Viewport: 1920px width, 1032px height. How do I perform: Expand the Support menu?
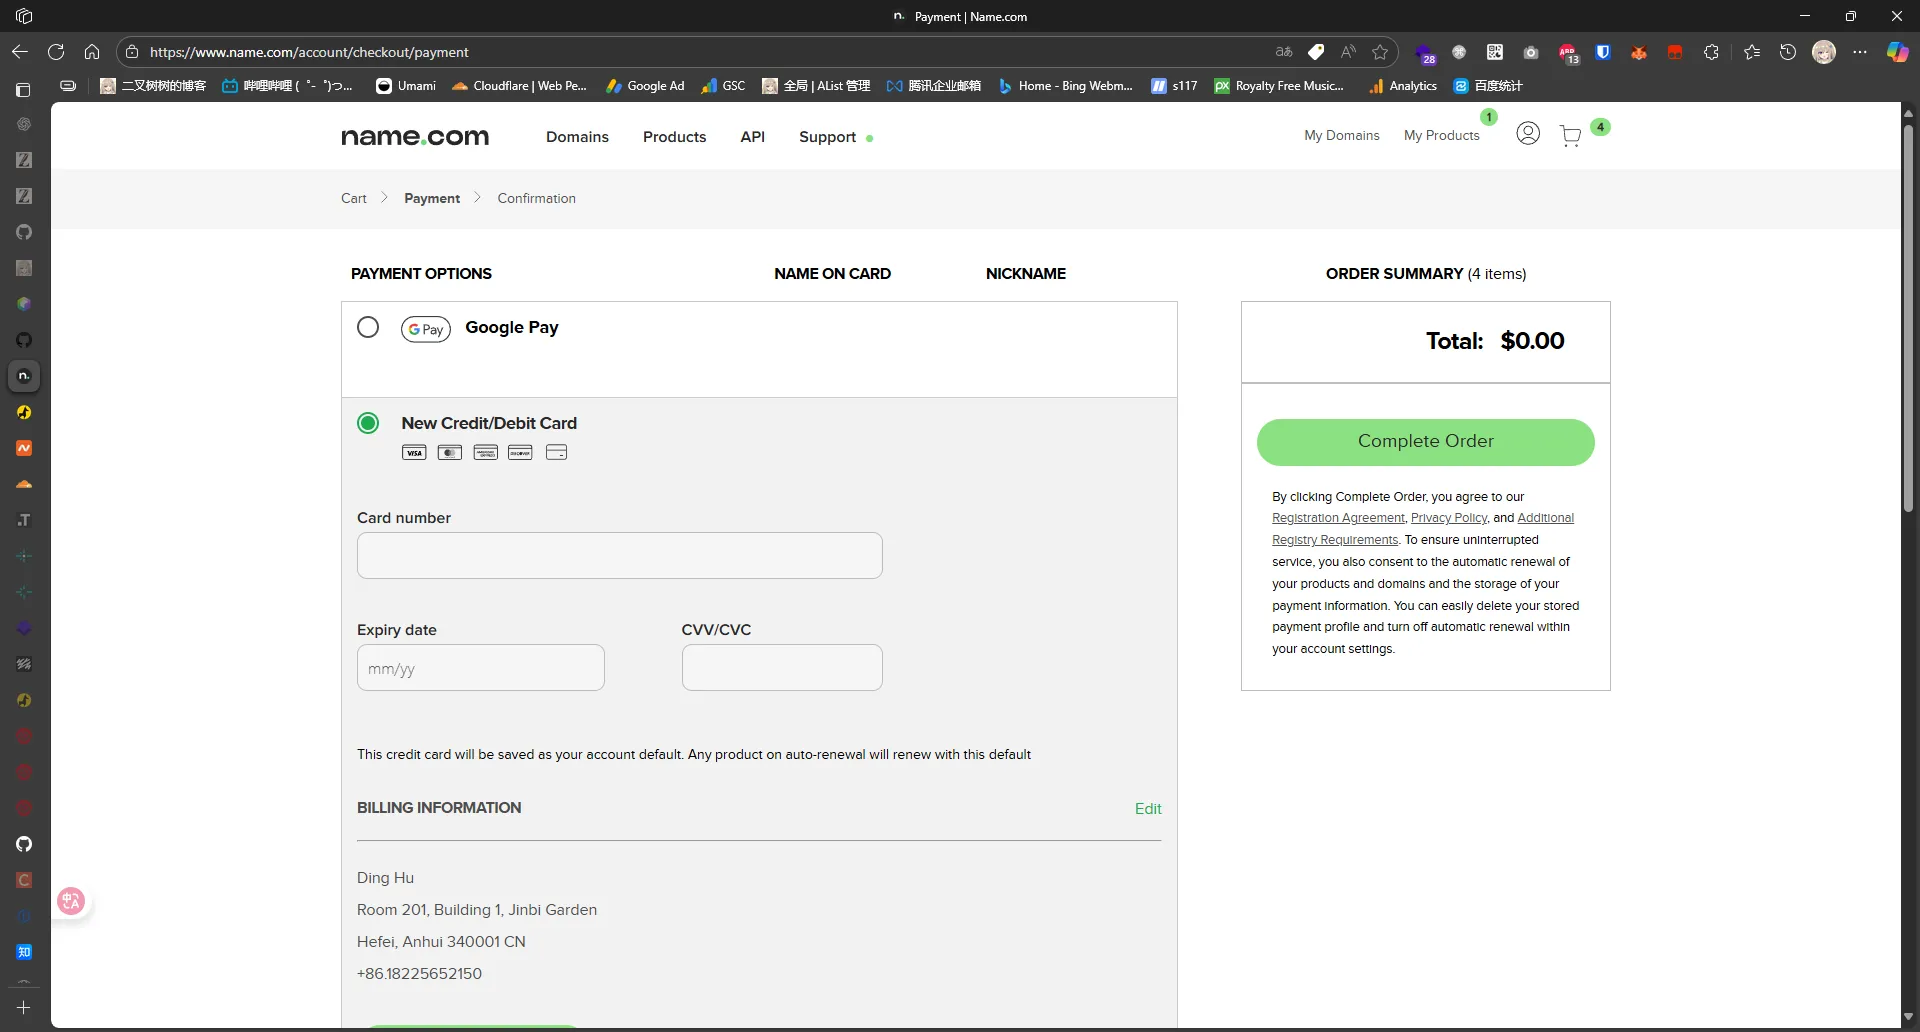(x=827, y=137)
